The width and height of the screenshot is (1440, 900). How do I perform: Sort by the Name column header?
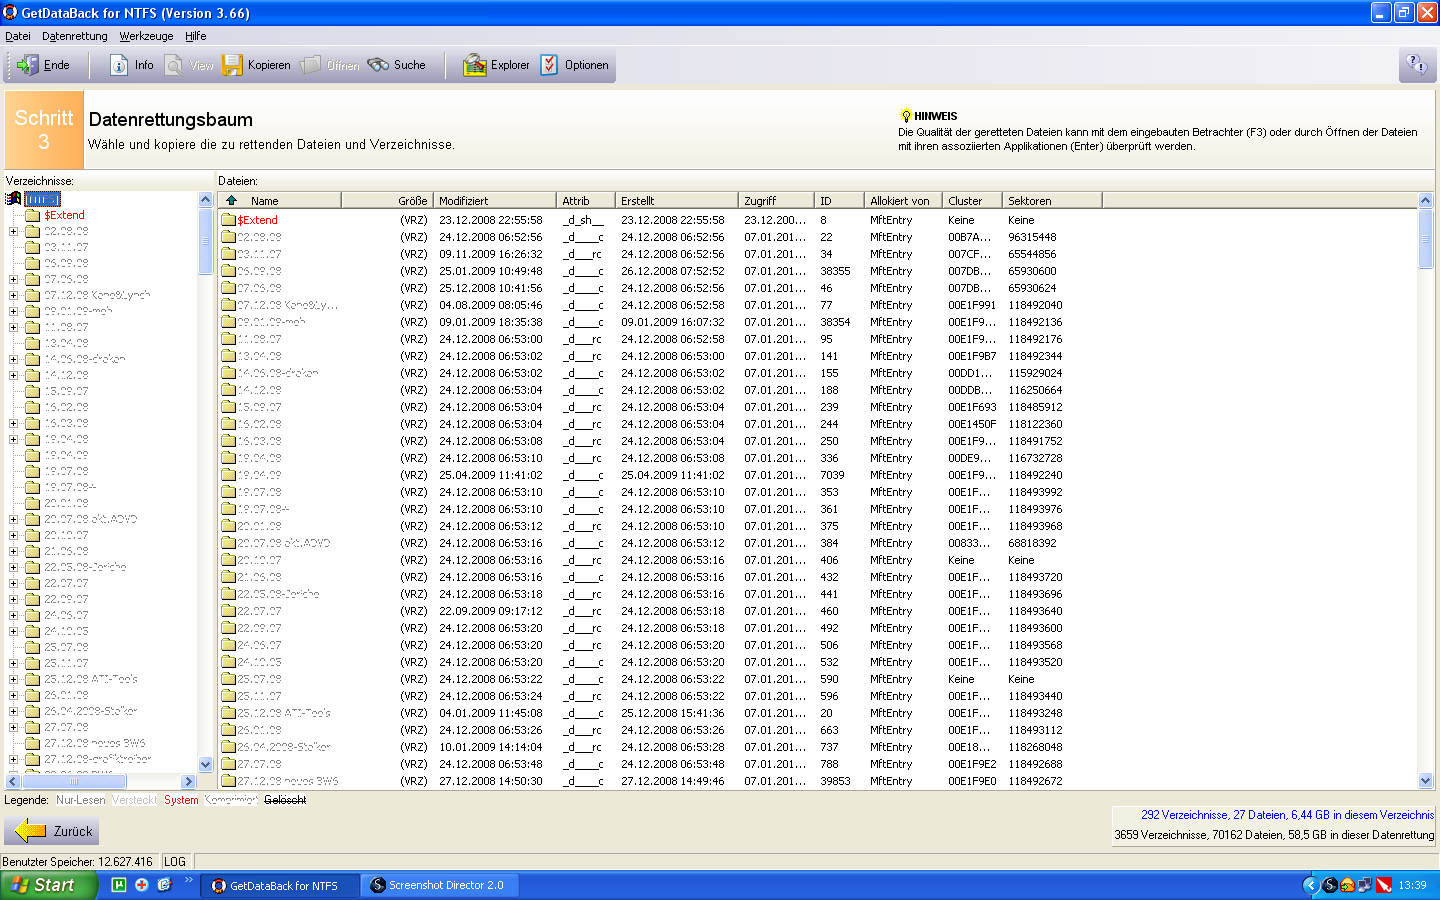point(280,200)
